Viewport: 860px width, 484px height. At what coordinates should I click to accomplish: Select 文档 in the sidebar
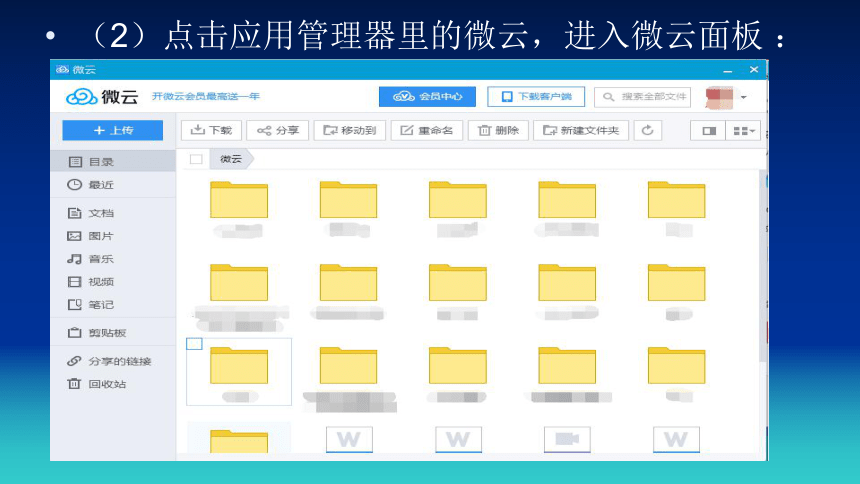click(113, 213)
